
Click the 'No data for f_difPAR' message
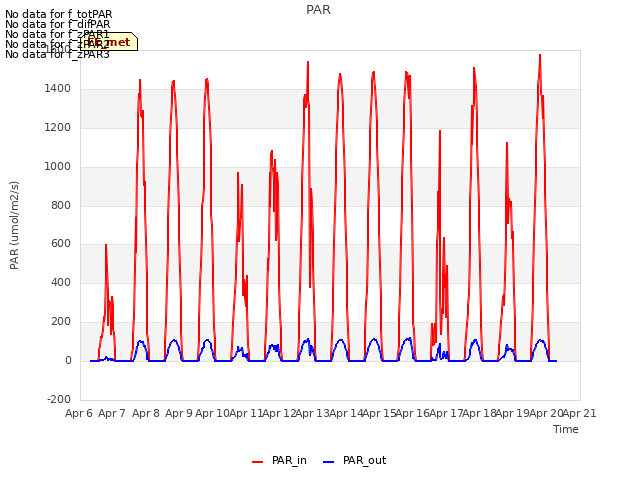click(58, 24)
